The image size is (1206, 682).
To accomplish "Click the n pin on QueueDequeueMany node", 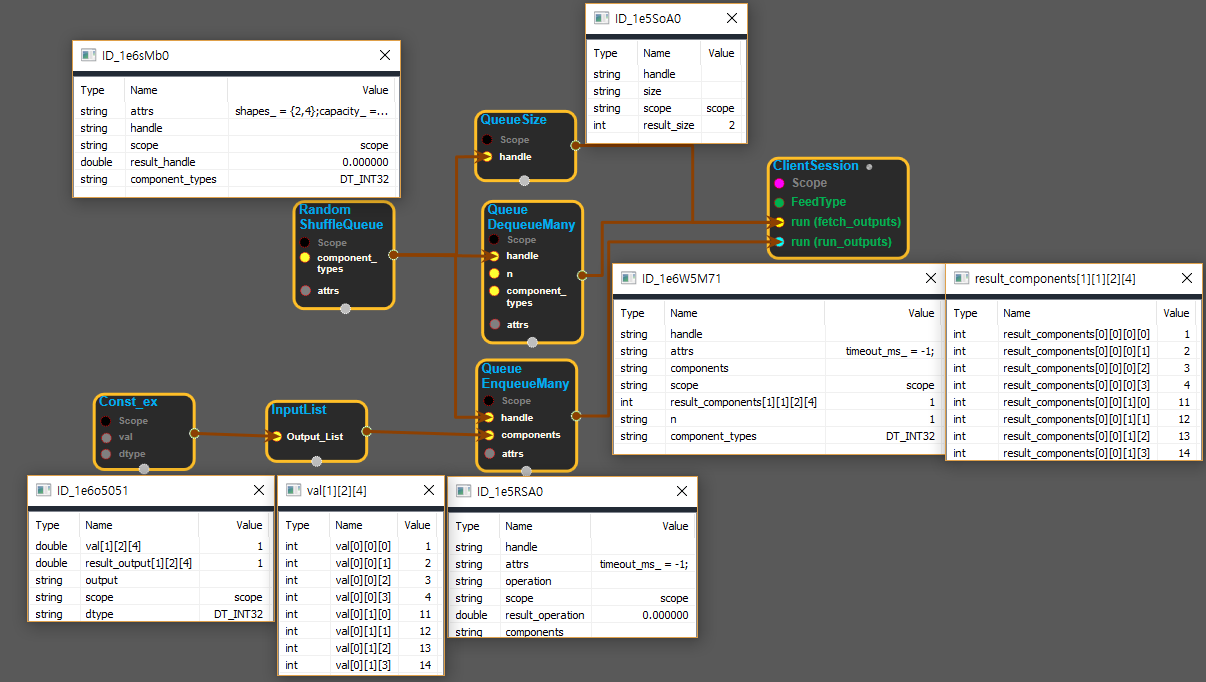I will click(494, 273).
